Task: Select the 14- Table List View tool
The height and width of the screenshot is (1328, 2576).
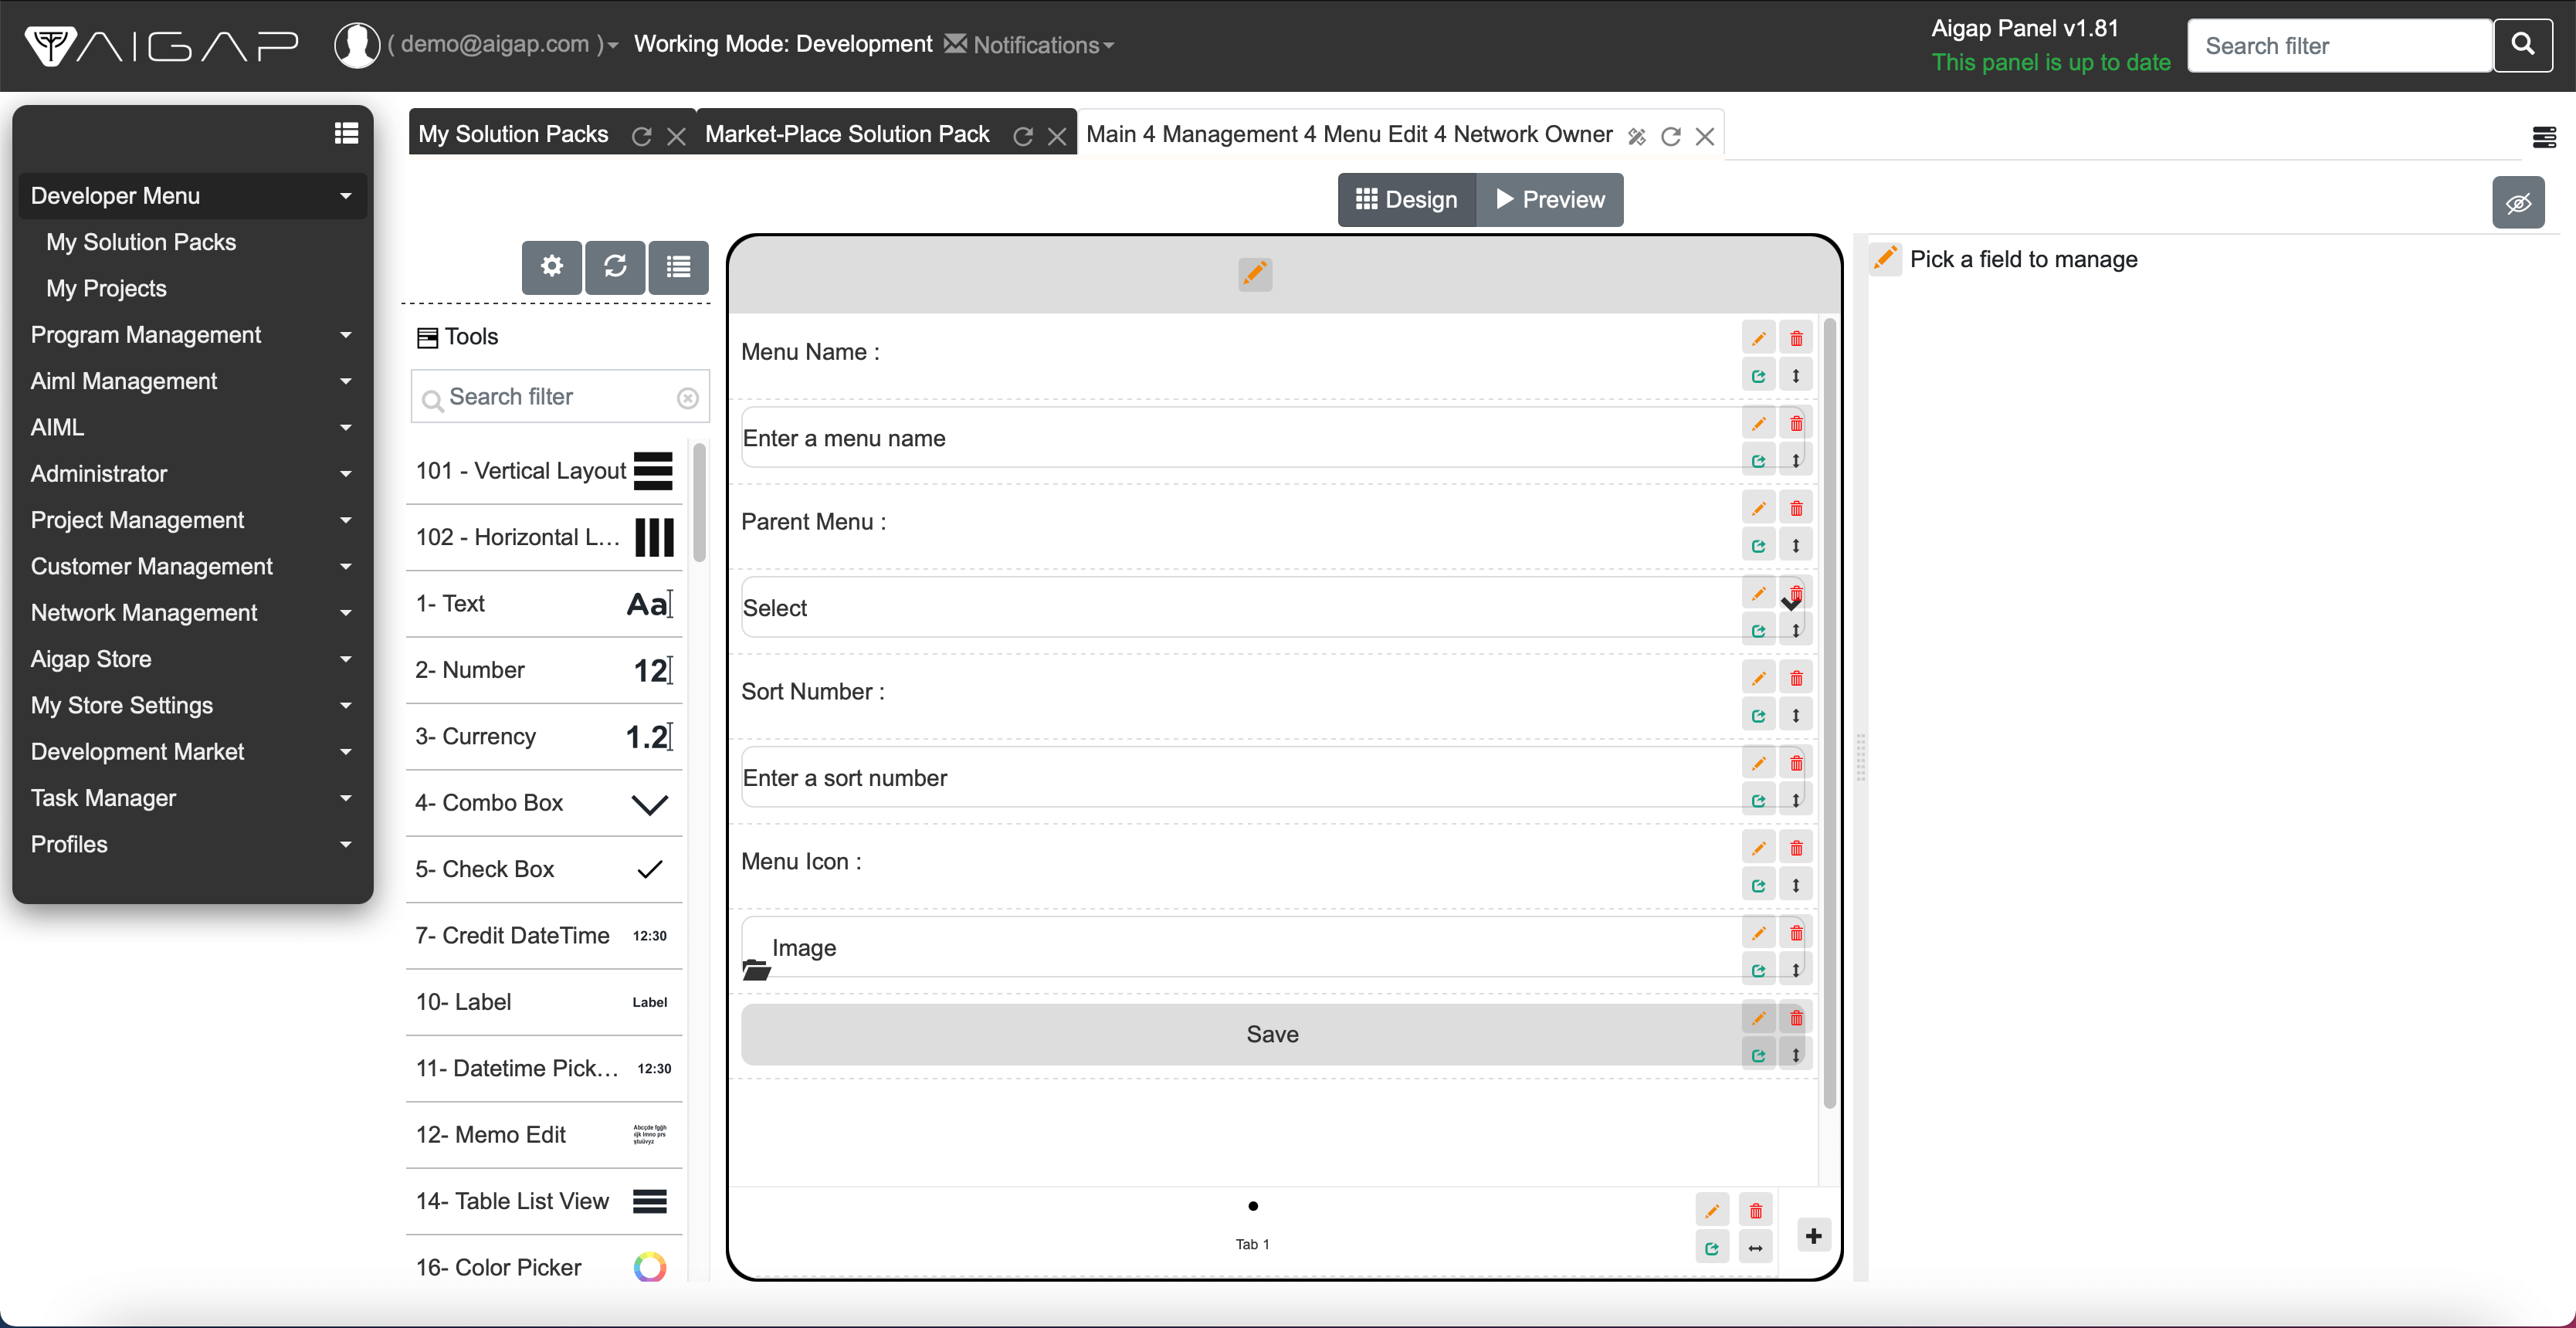Action: (544, 1202)
